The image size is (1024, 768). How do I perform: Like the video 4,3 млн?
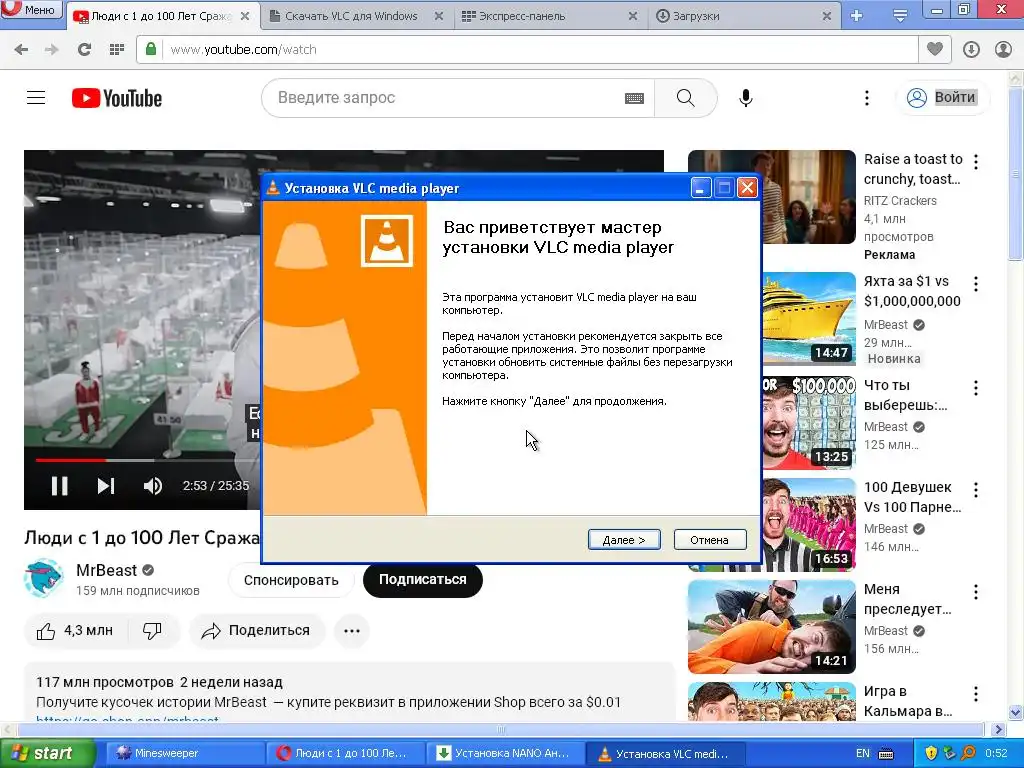[x=74, y=631]
